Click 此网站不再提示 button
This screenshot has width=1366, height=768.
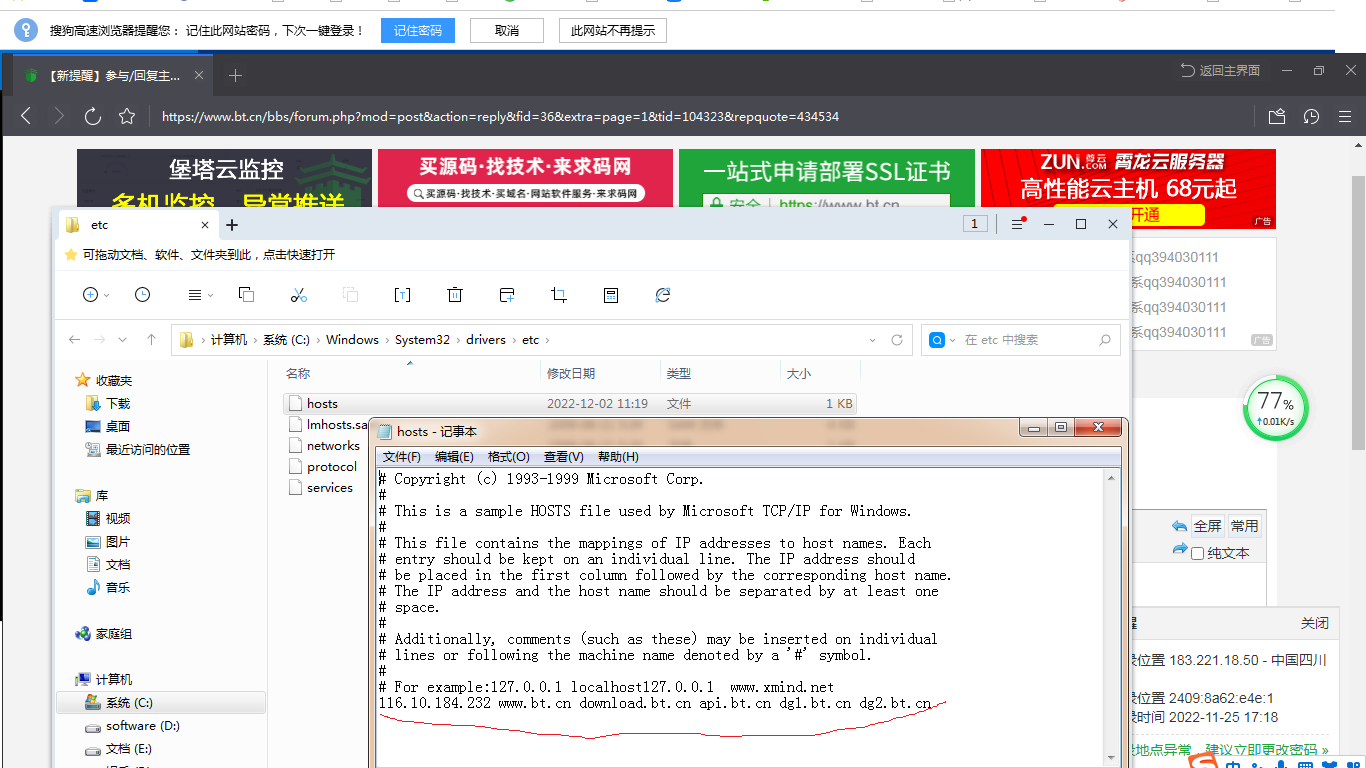[x=613, y=30]
